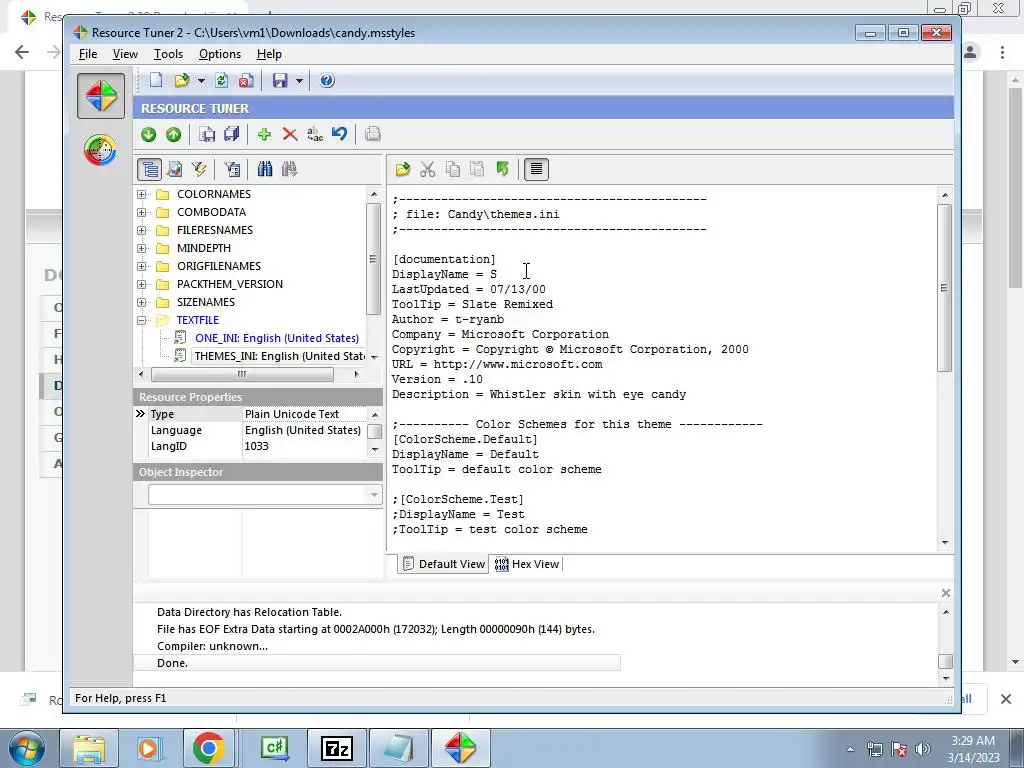Open the Save options dropdown arrow
Screen dimensions: 1024x768
coord(299,80)
